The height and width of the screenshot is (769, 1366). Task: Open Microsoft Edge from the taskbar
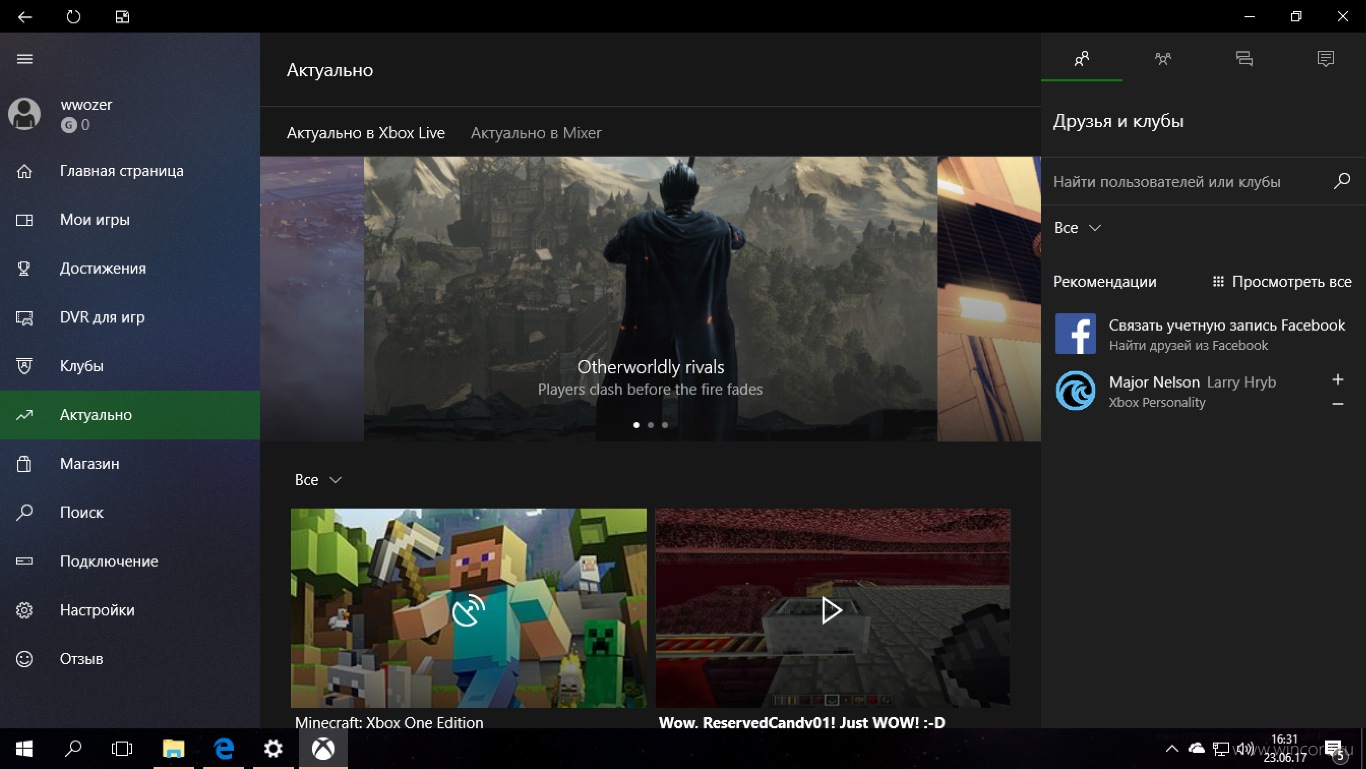[x=224, y=749]
